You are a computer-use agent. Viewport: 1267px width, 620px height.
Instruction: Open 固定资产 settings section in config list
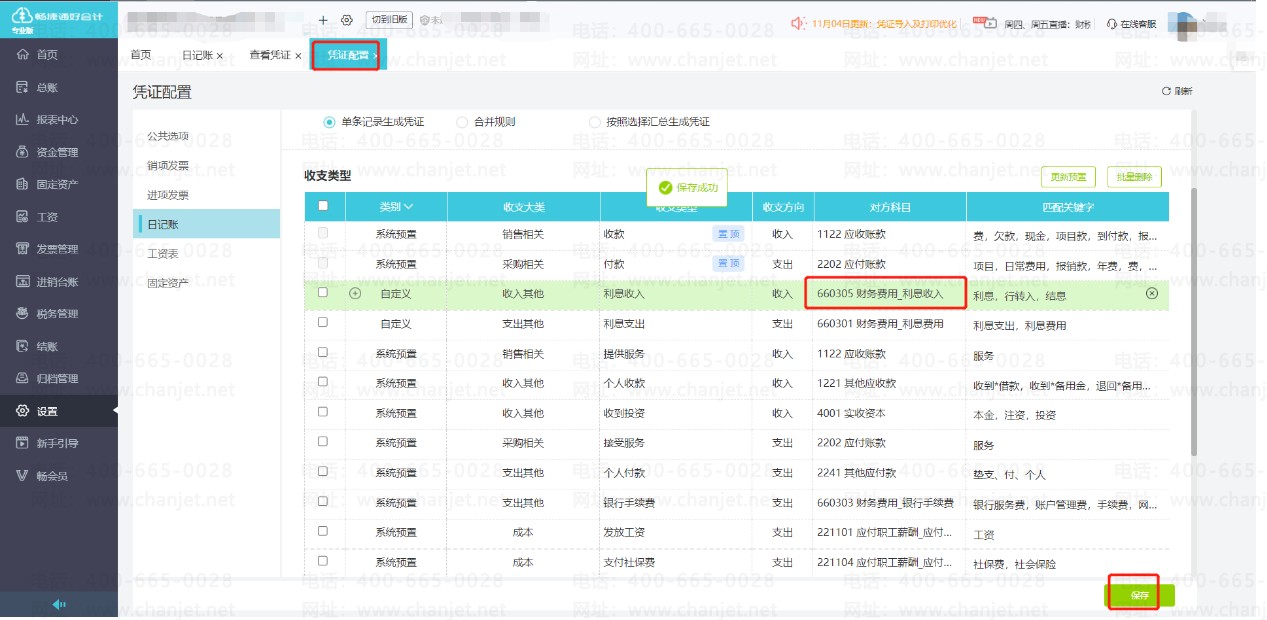168,283
